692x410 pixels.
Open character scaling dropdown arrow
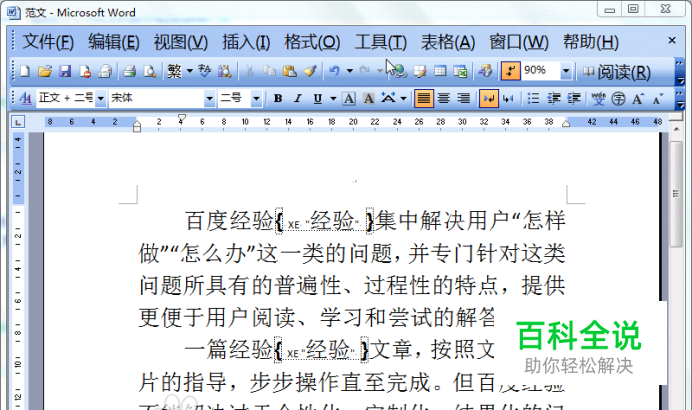[403, 98]
